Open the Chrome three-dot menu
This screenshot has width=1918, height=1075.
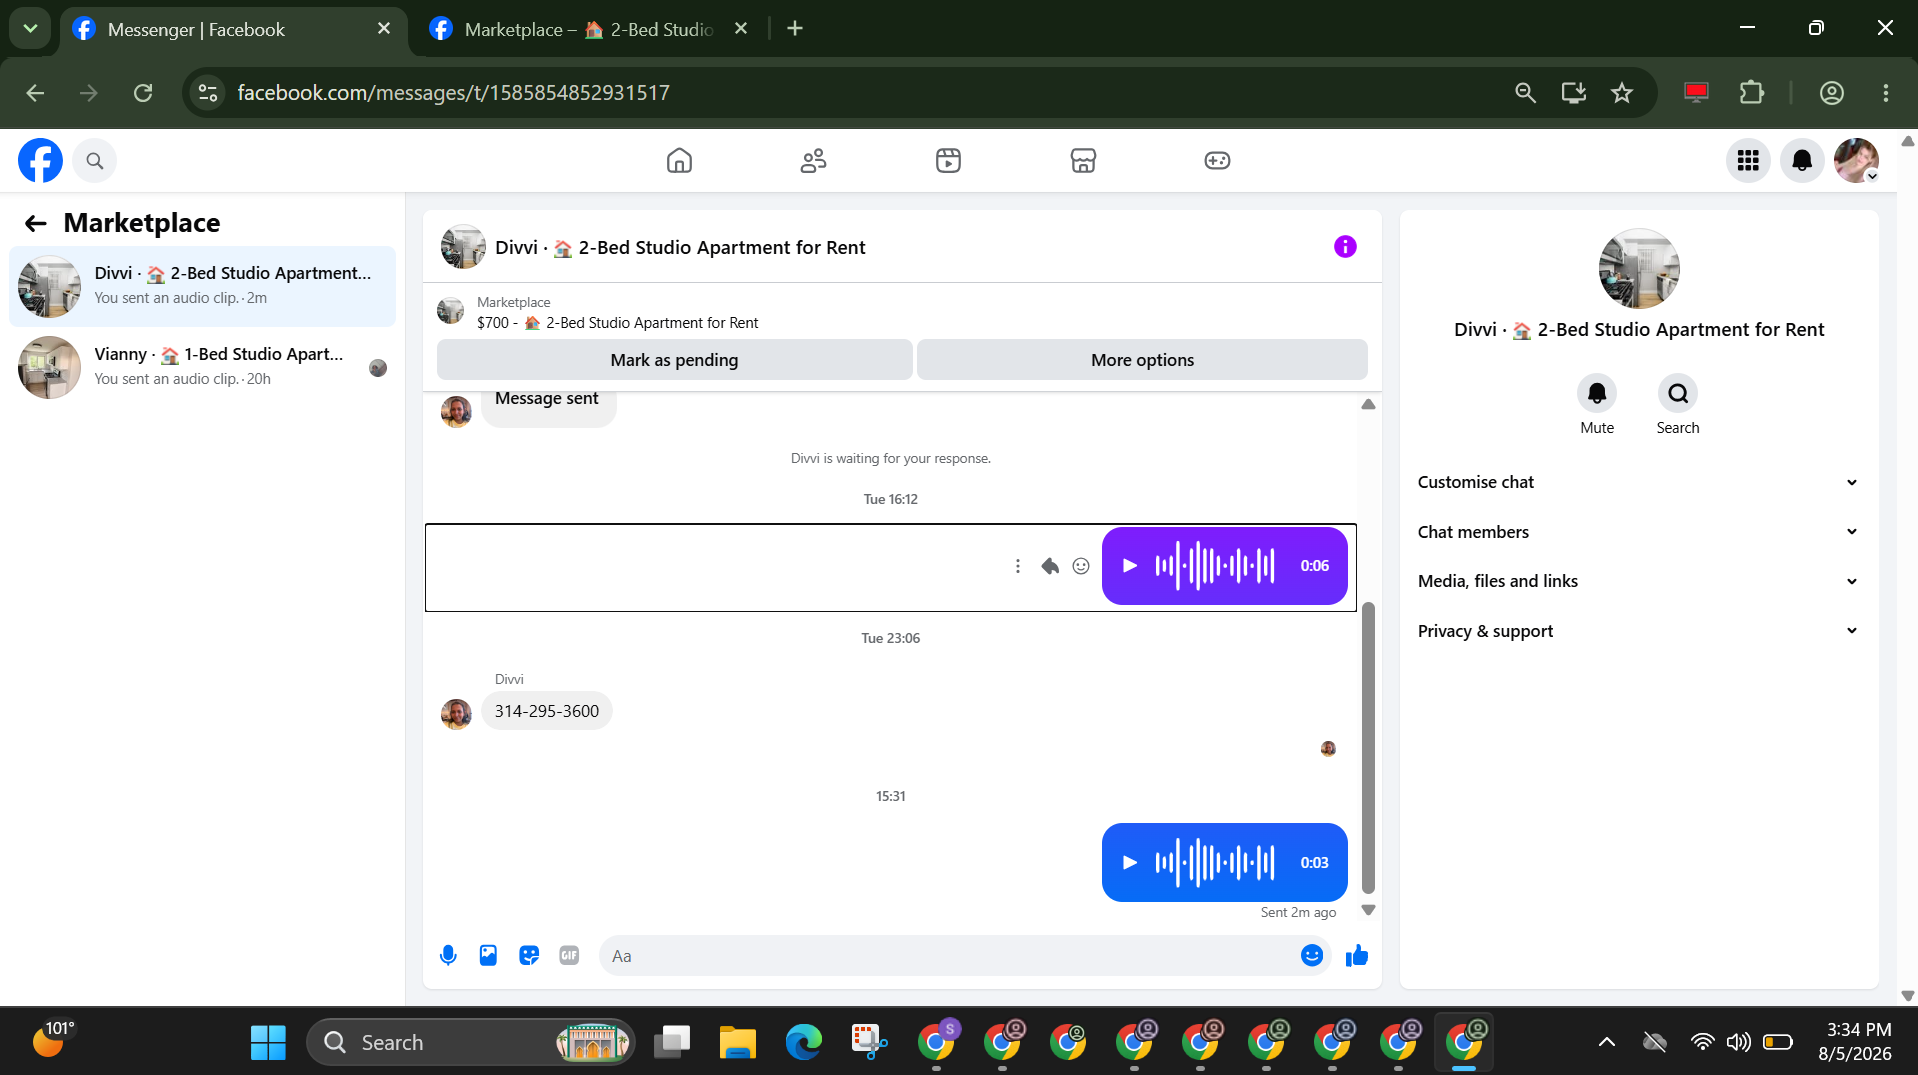point(1886,93)
